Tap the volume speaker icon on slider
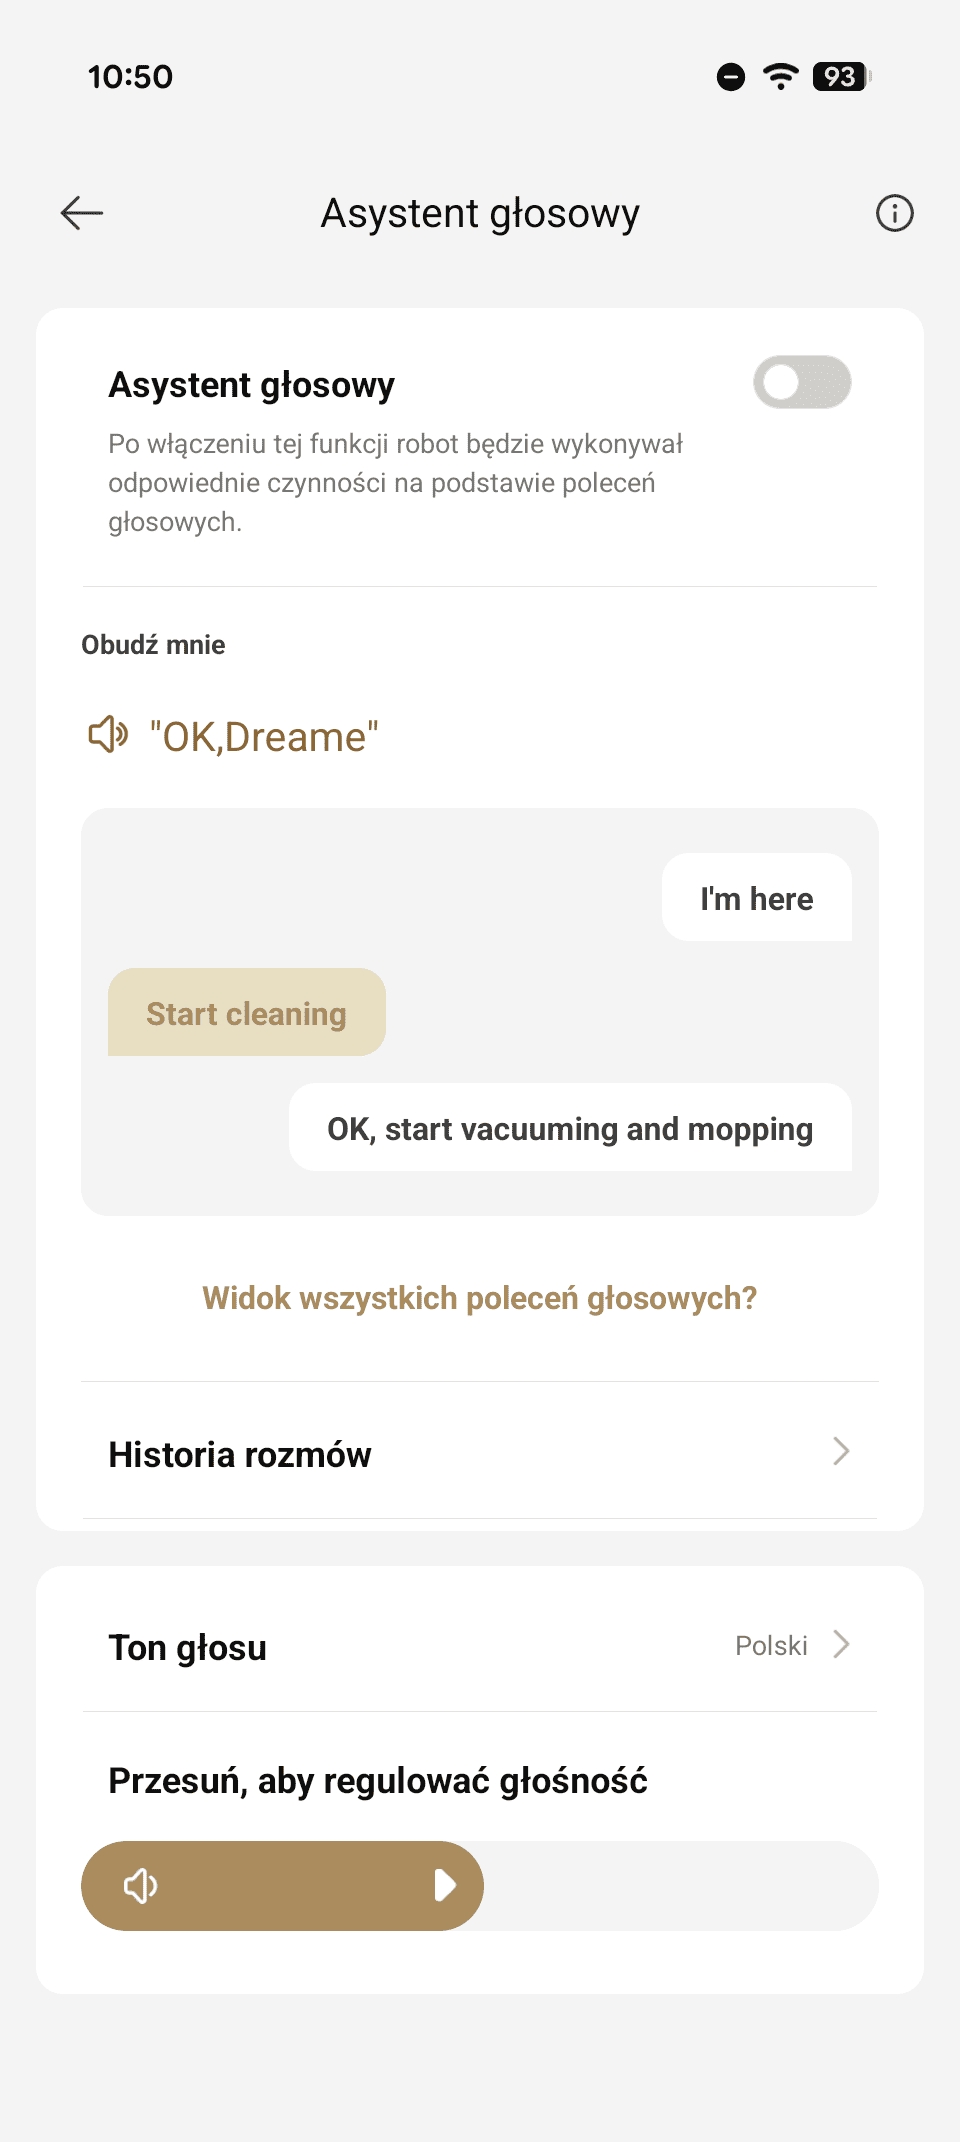 click(x=140, y=1886)
